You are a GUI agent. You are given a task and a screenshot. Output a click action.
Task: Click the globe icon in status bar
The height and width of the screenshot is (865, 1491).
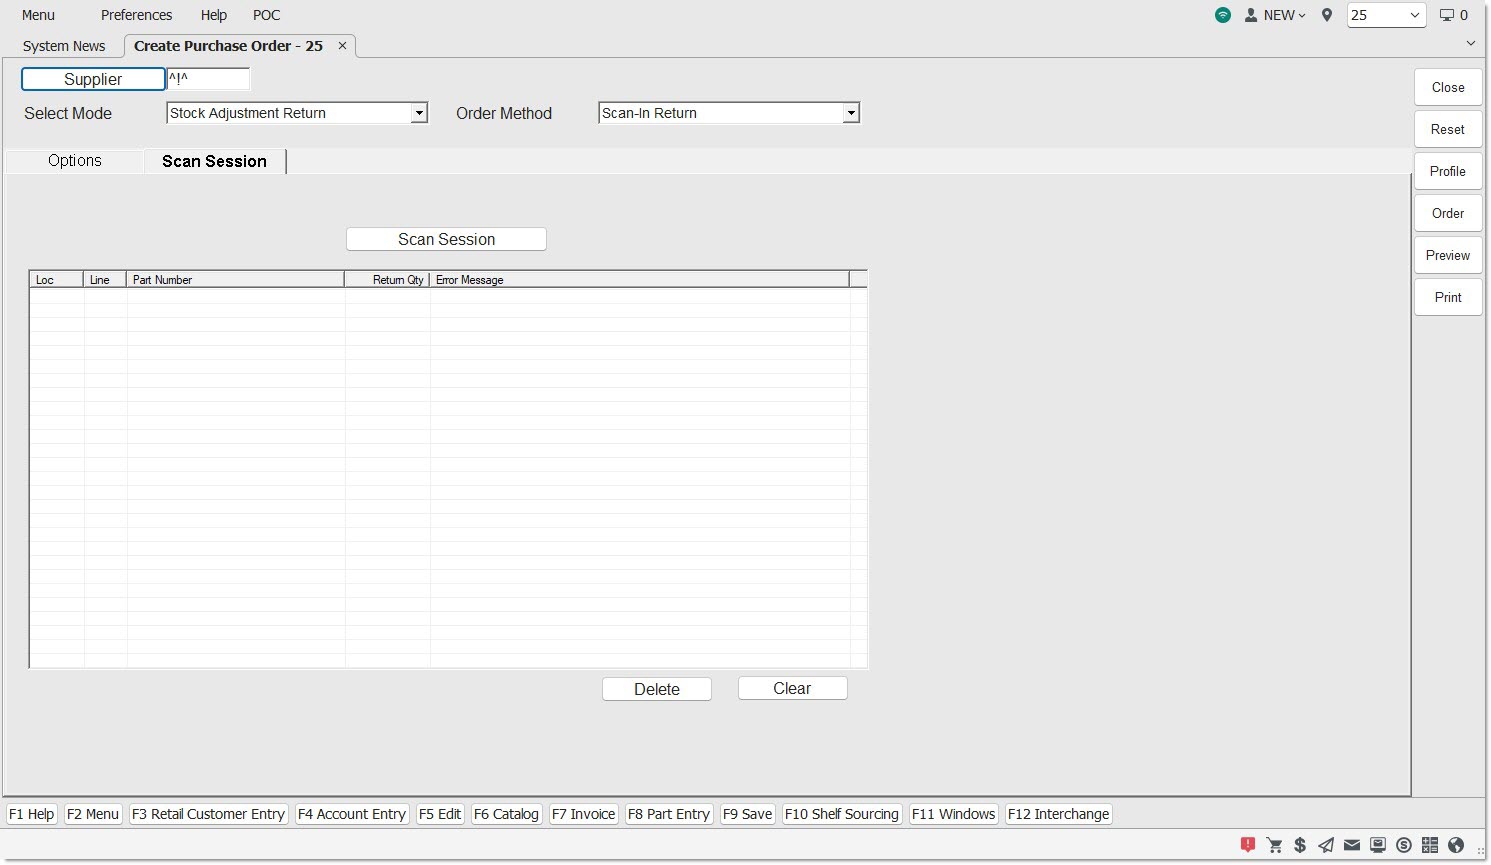1456,845
